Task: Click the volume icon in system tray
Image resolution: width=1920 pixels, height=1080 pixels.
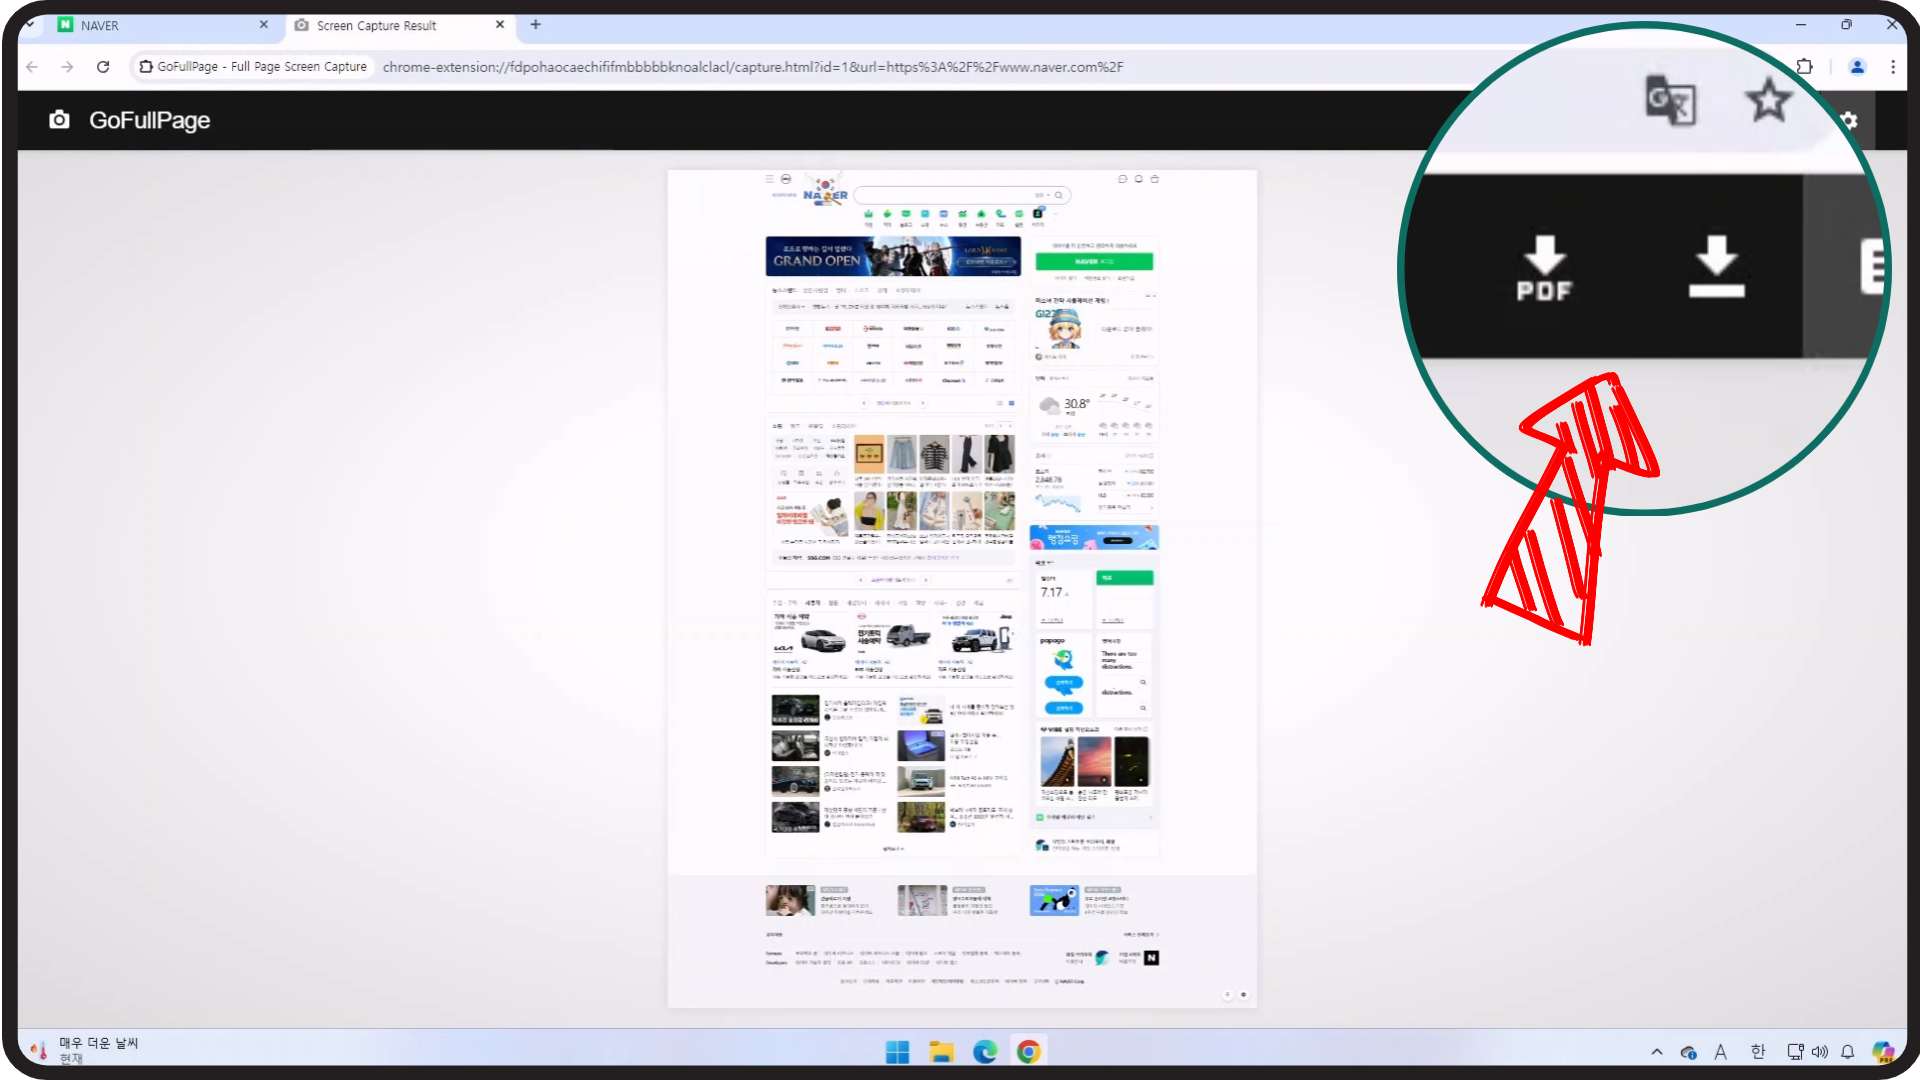Action: point(1820,1051)
